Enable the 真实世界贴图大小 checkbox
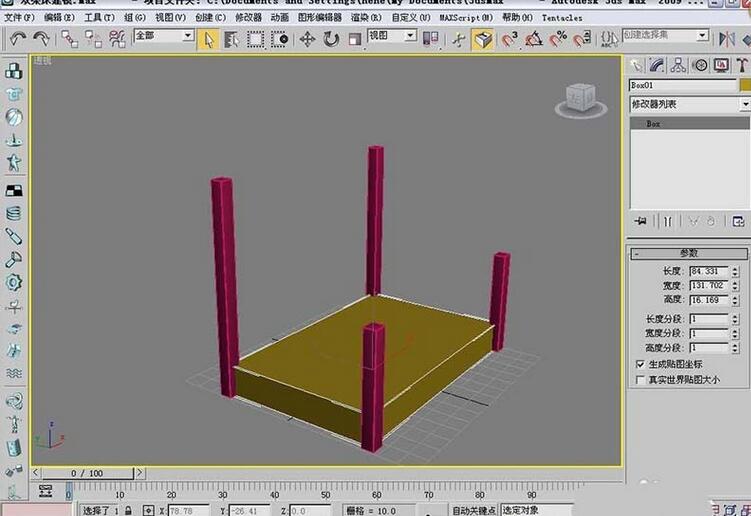 [640, 380]
